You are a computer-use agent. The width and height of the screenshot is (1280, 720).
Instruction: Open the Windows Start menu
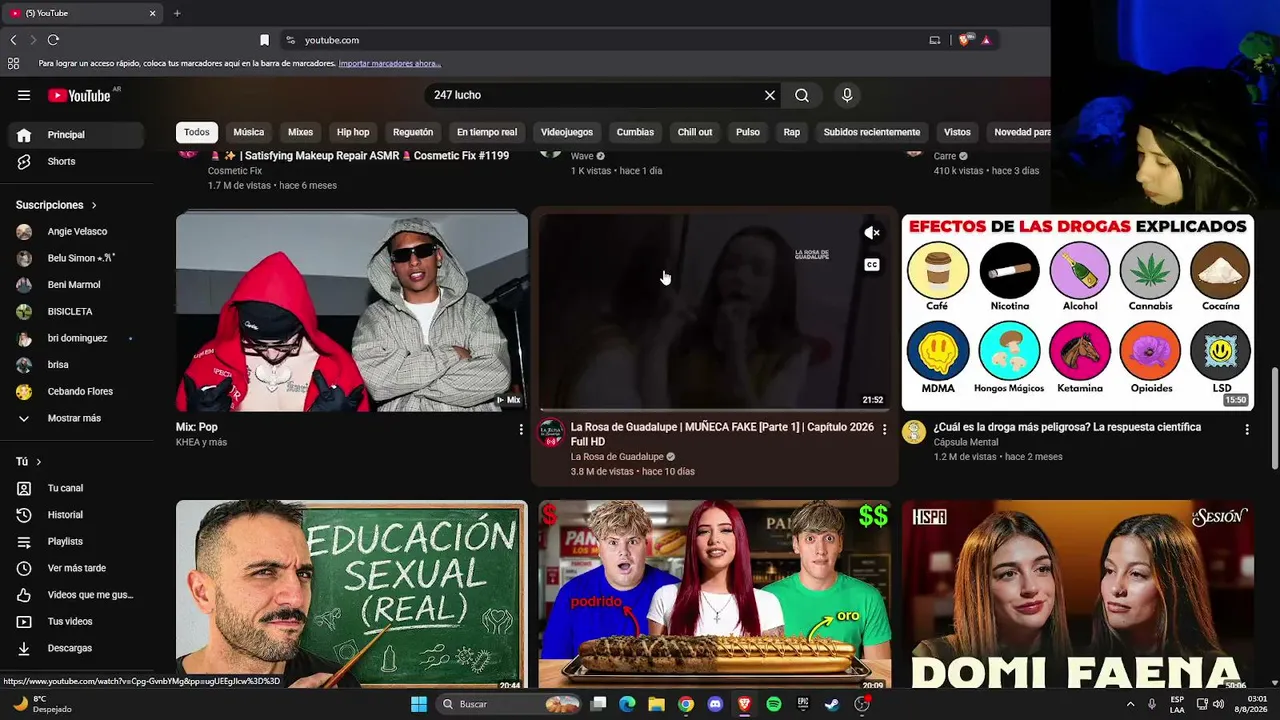pos(419,704)
